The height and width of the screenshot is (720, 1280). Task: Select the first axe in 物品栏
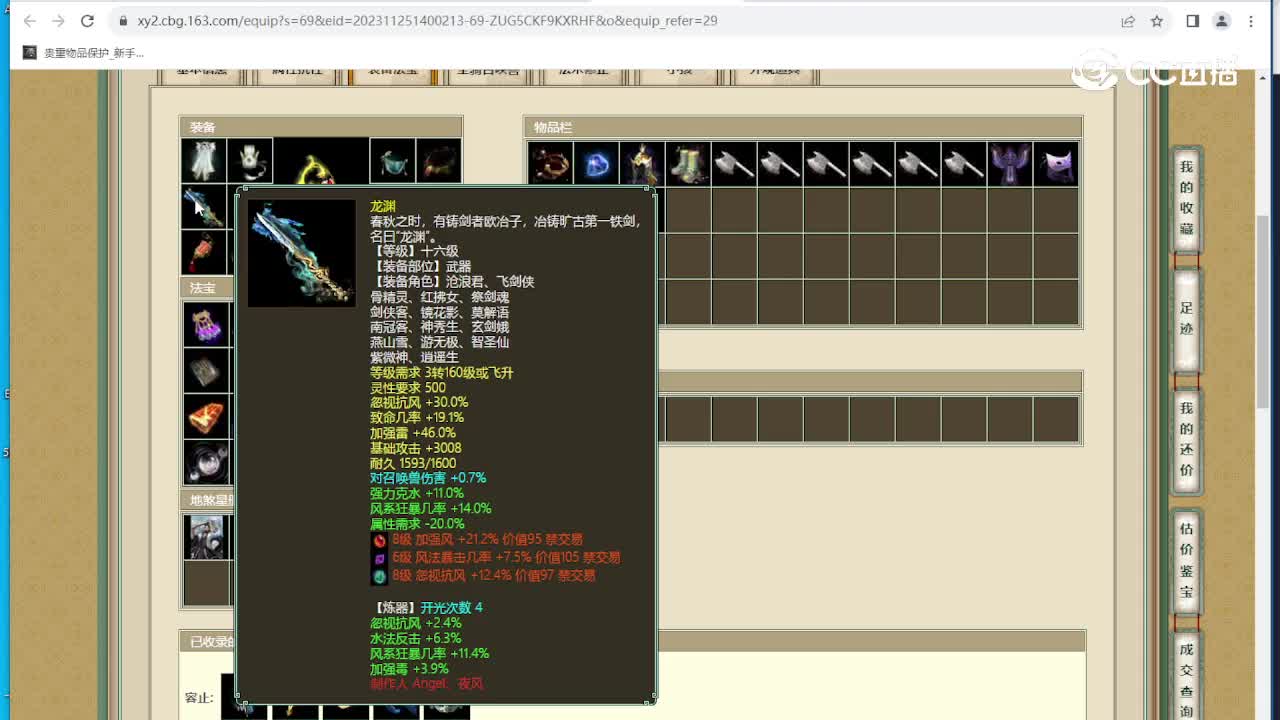click(x=734, y=163)
